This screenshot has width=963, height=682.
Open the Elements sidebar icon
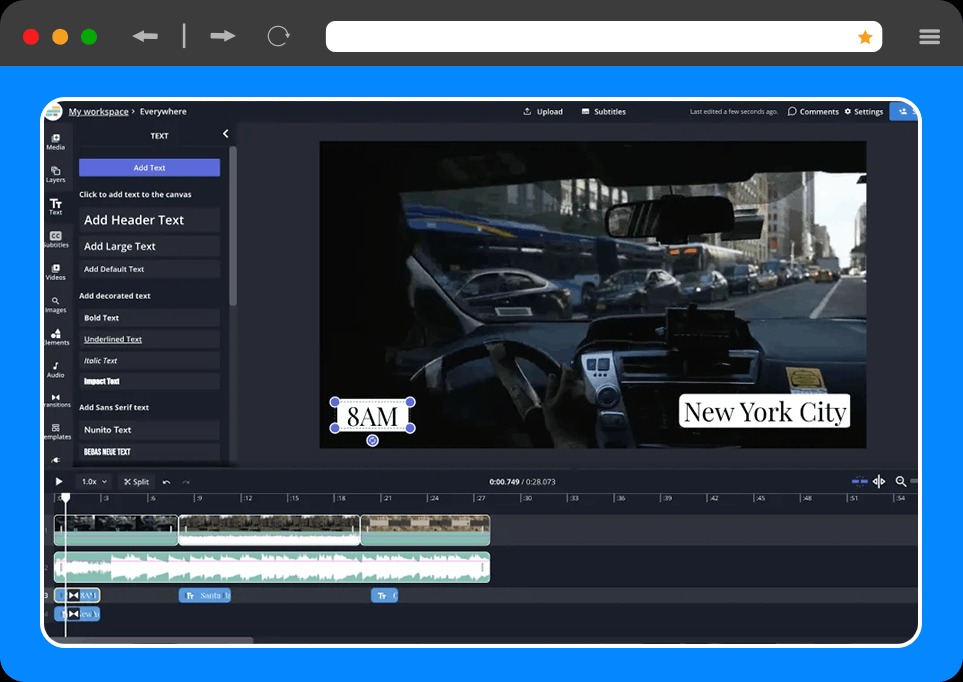click(56, 337)
